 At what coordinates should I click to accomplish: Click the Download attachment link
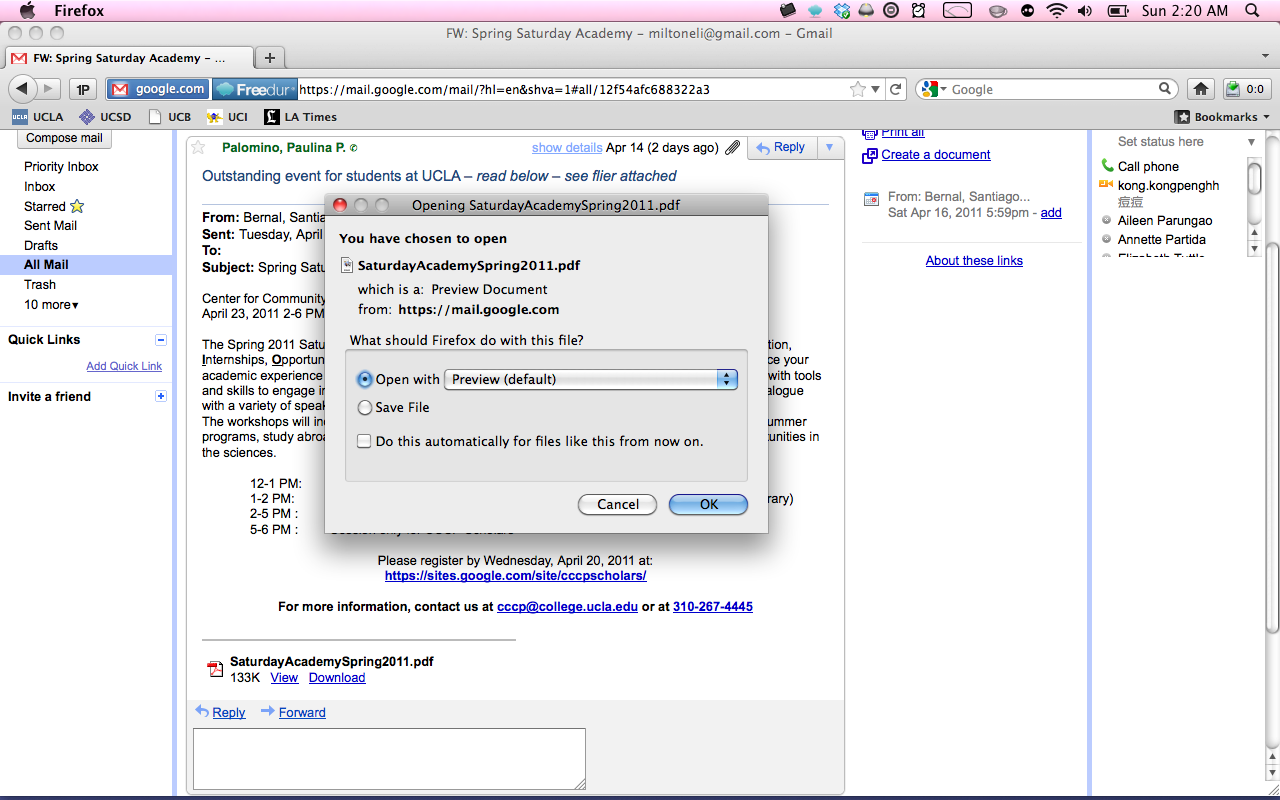tap(337, 678)
